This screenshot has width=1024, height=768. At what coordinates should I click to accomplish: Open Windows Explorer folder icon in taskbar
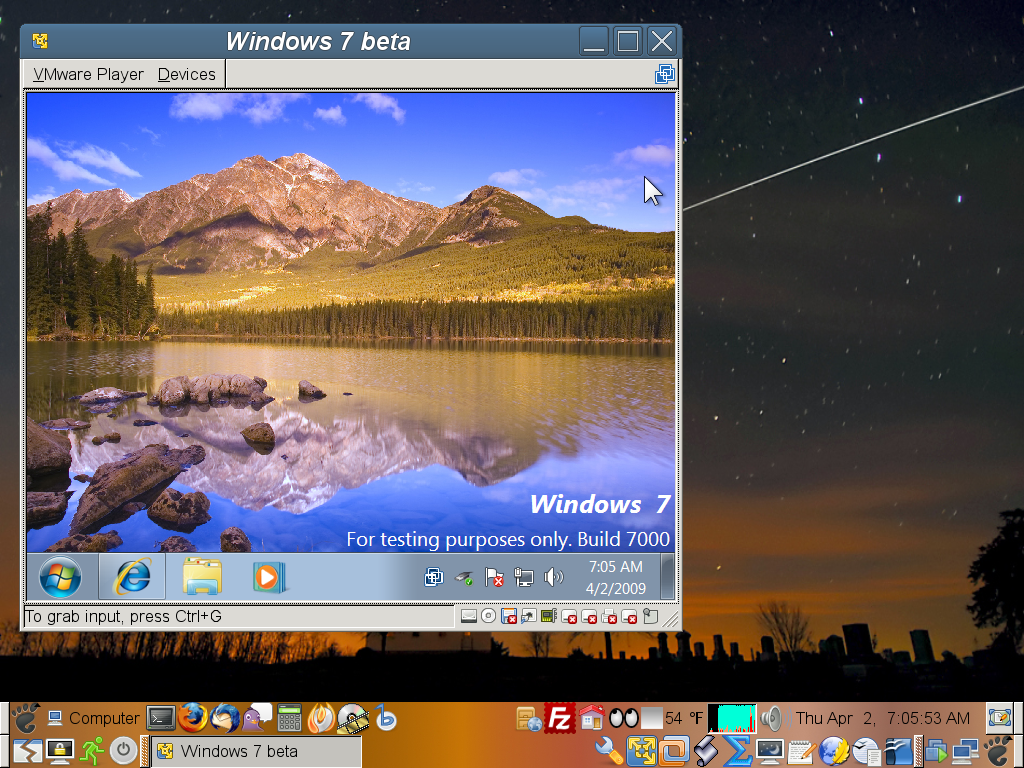201,576
